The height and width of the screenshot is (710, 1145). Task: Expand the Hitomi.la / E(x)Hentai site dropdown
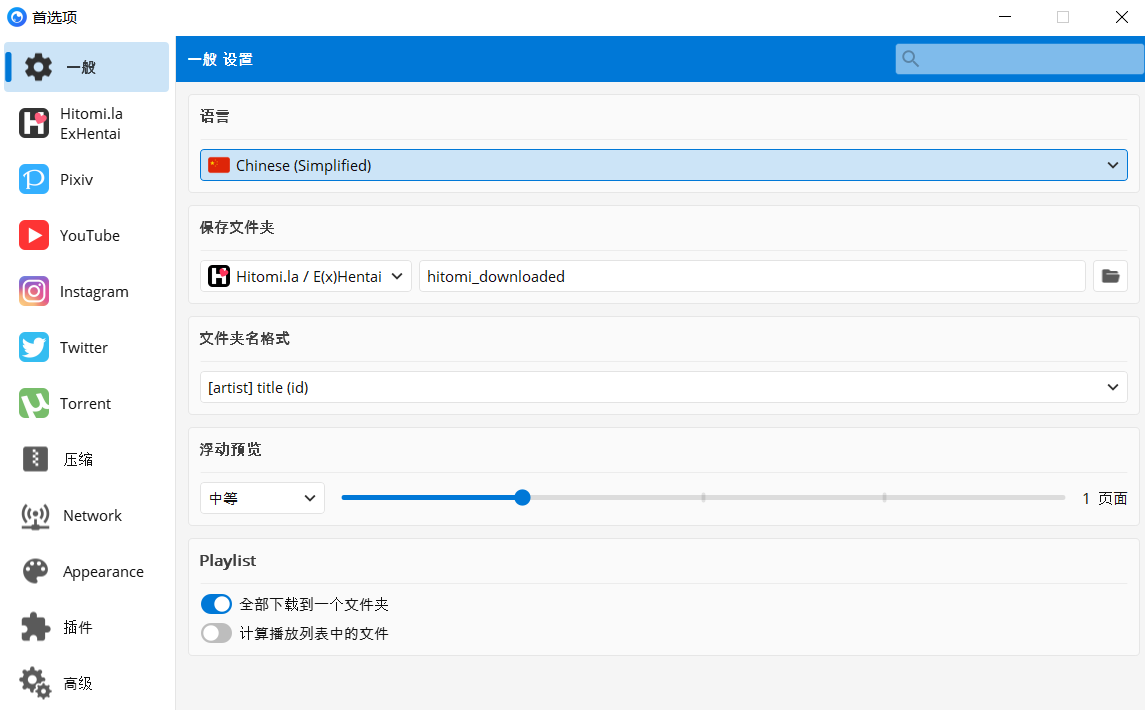(x=305, y=276)
